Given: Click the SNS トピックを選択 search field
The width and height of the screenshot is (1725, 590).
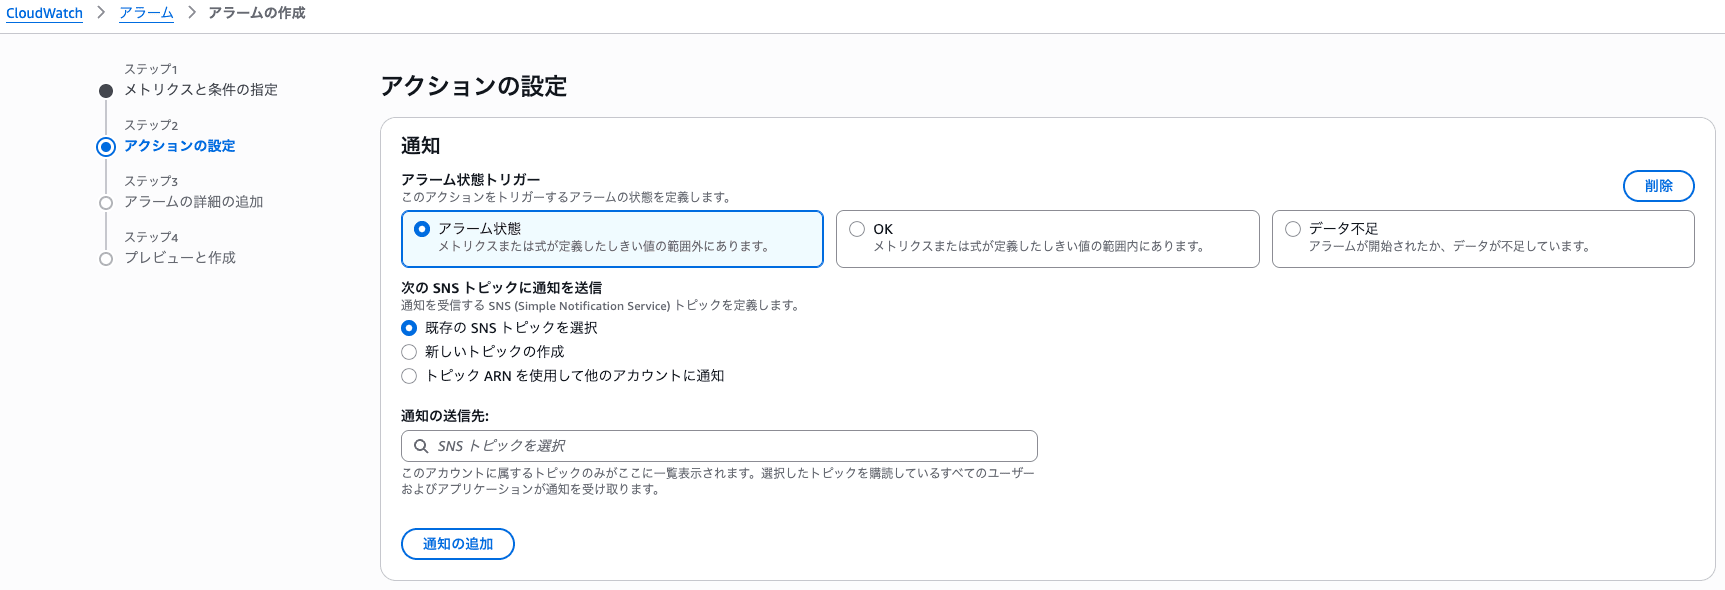Looking at the screenshot, I should 719,446.
